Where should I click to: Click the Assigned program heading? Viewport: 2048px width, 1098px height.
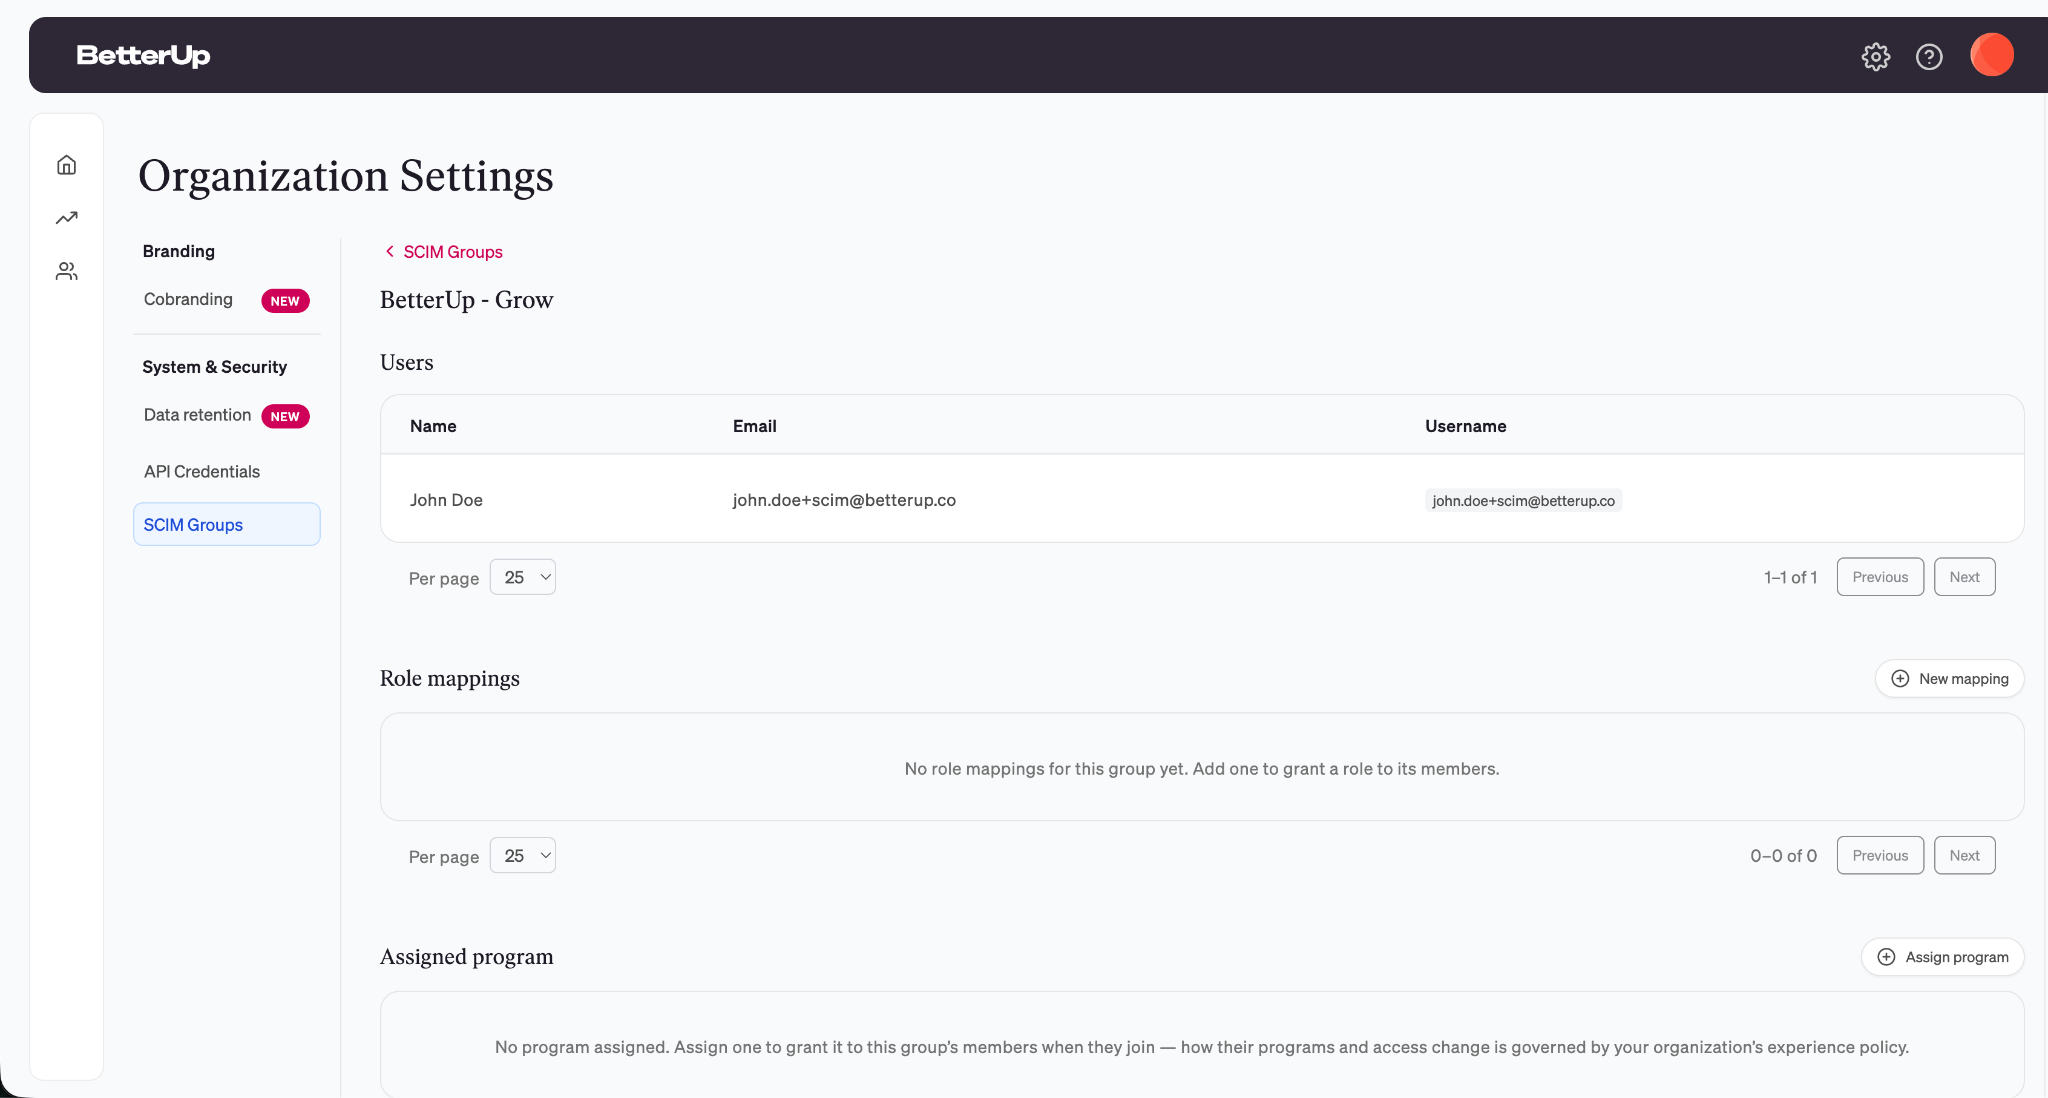coord(466,957)
